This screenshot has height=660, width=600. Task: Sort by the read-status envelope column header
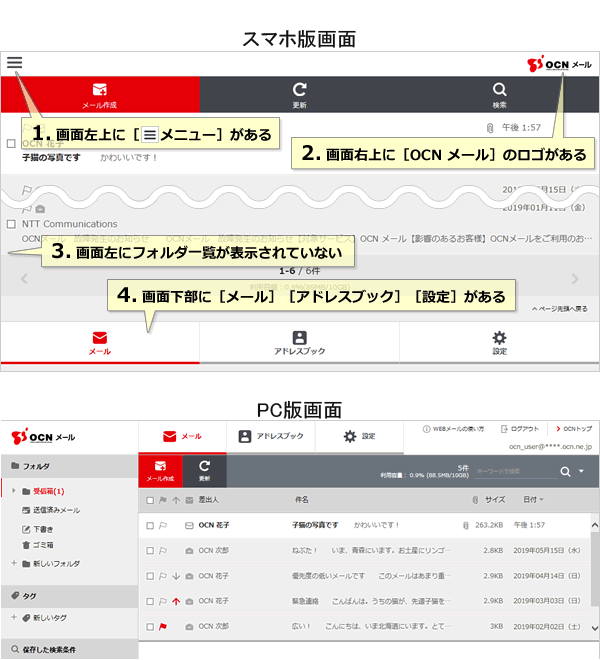click(x=189, y=500)
